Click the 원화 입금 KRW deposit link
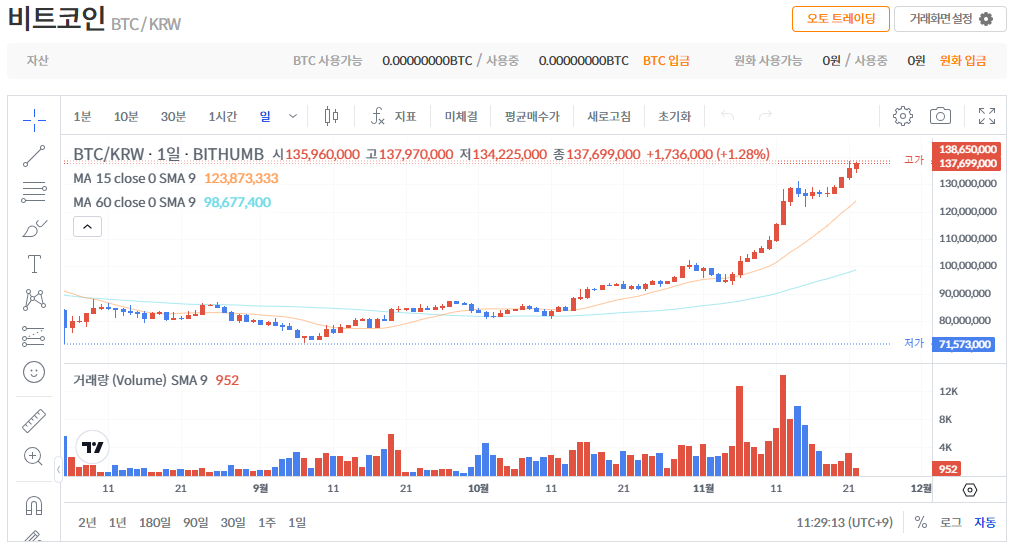The width and height of the screenshot is (1011, 546). pos(963,61)
